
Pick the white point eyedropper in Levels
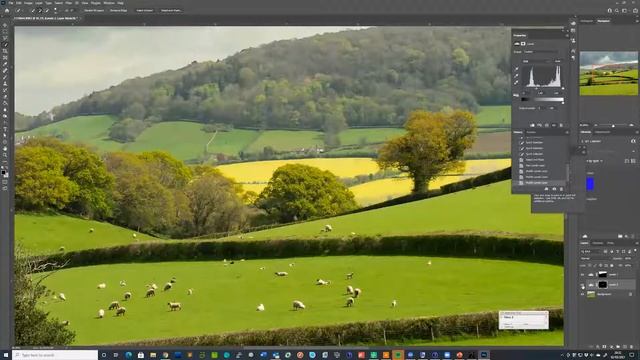coord(516,82)
